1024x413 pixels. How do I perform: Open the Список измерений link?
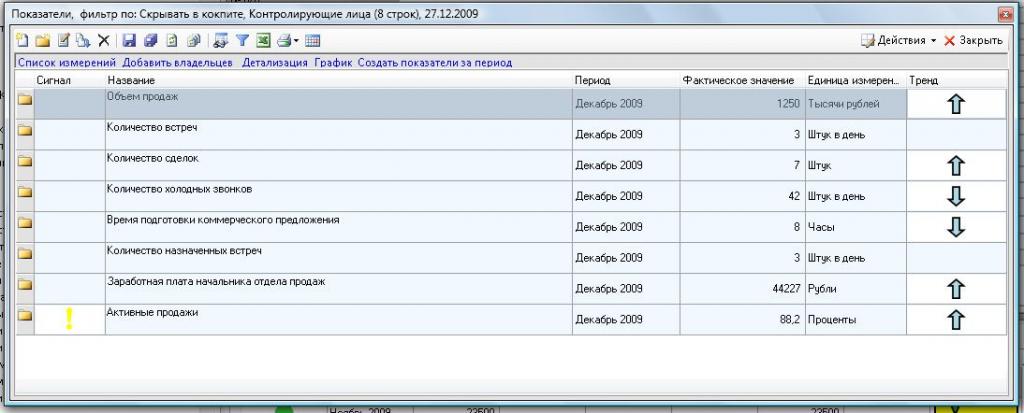tap(66, 63)
